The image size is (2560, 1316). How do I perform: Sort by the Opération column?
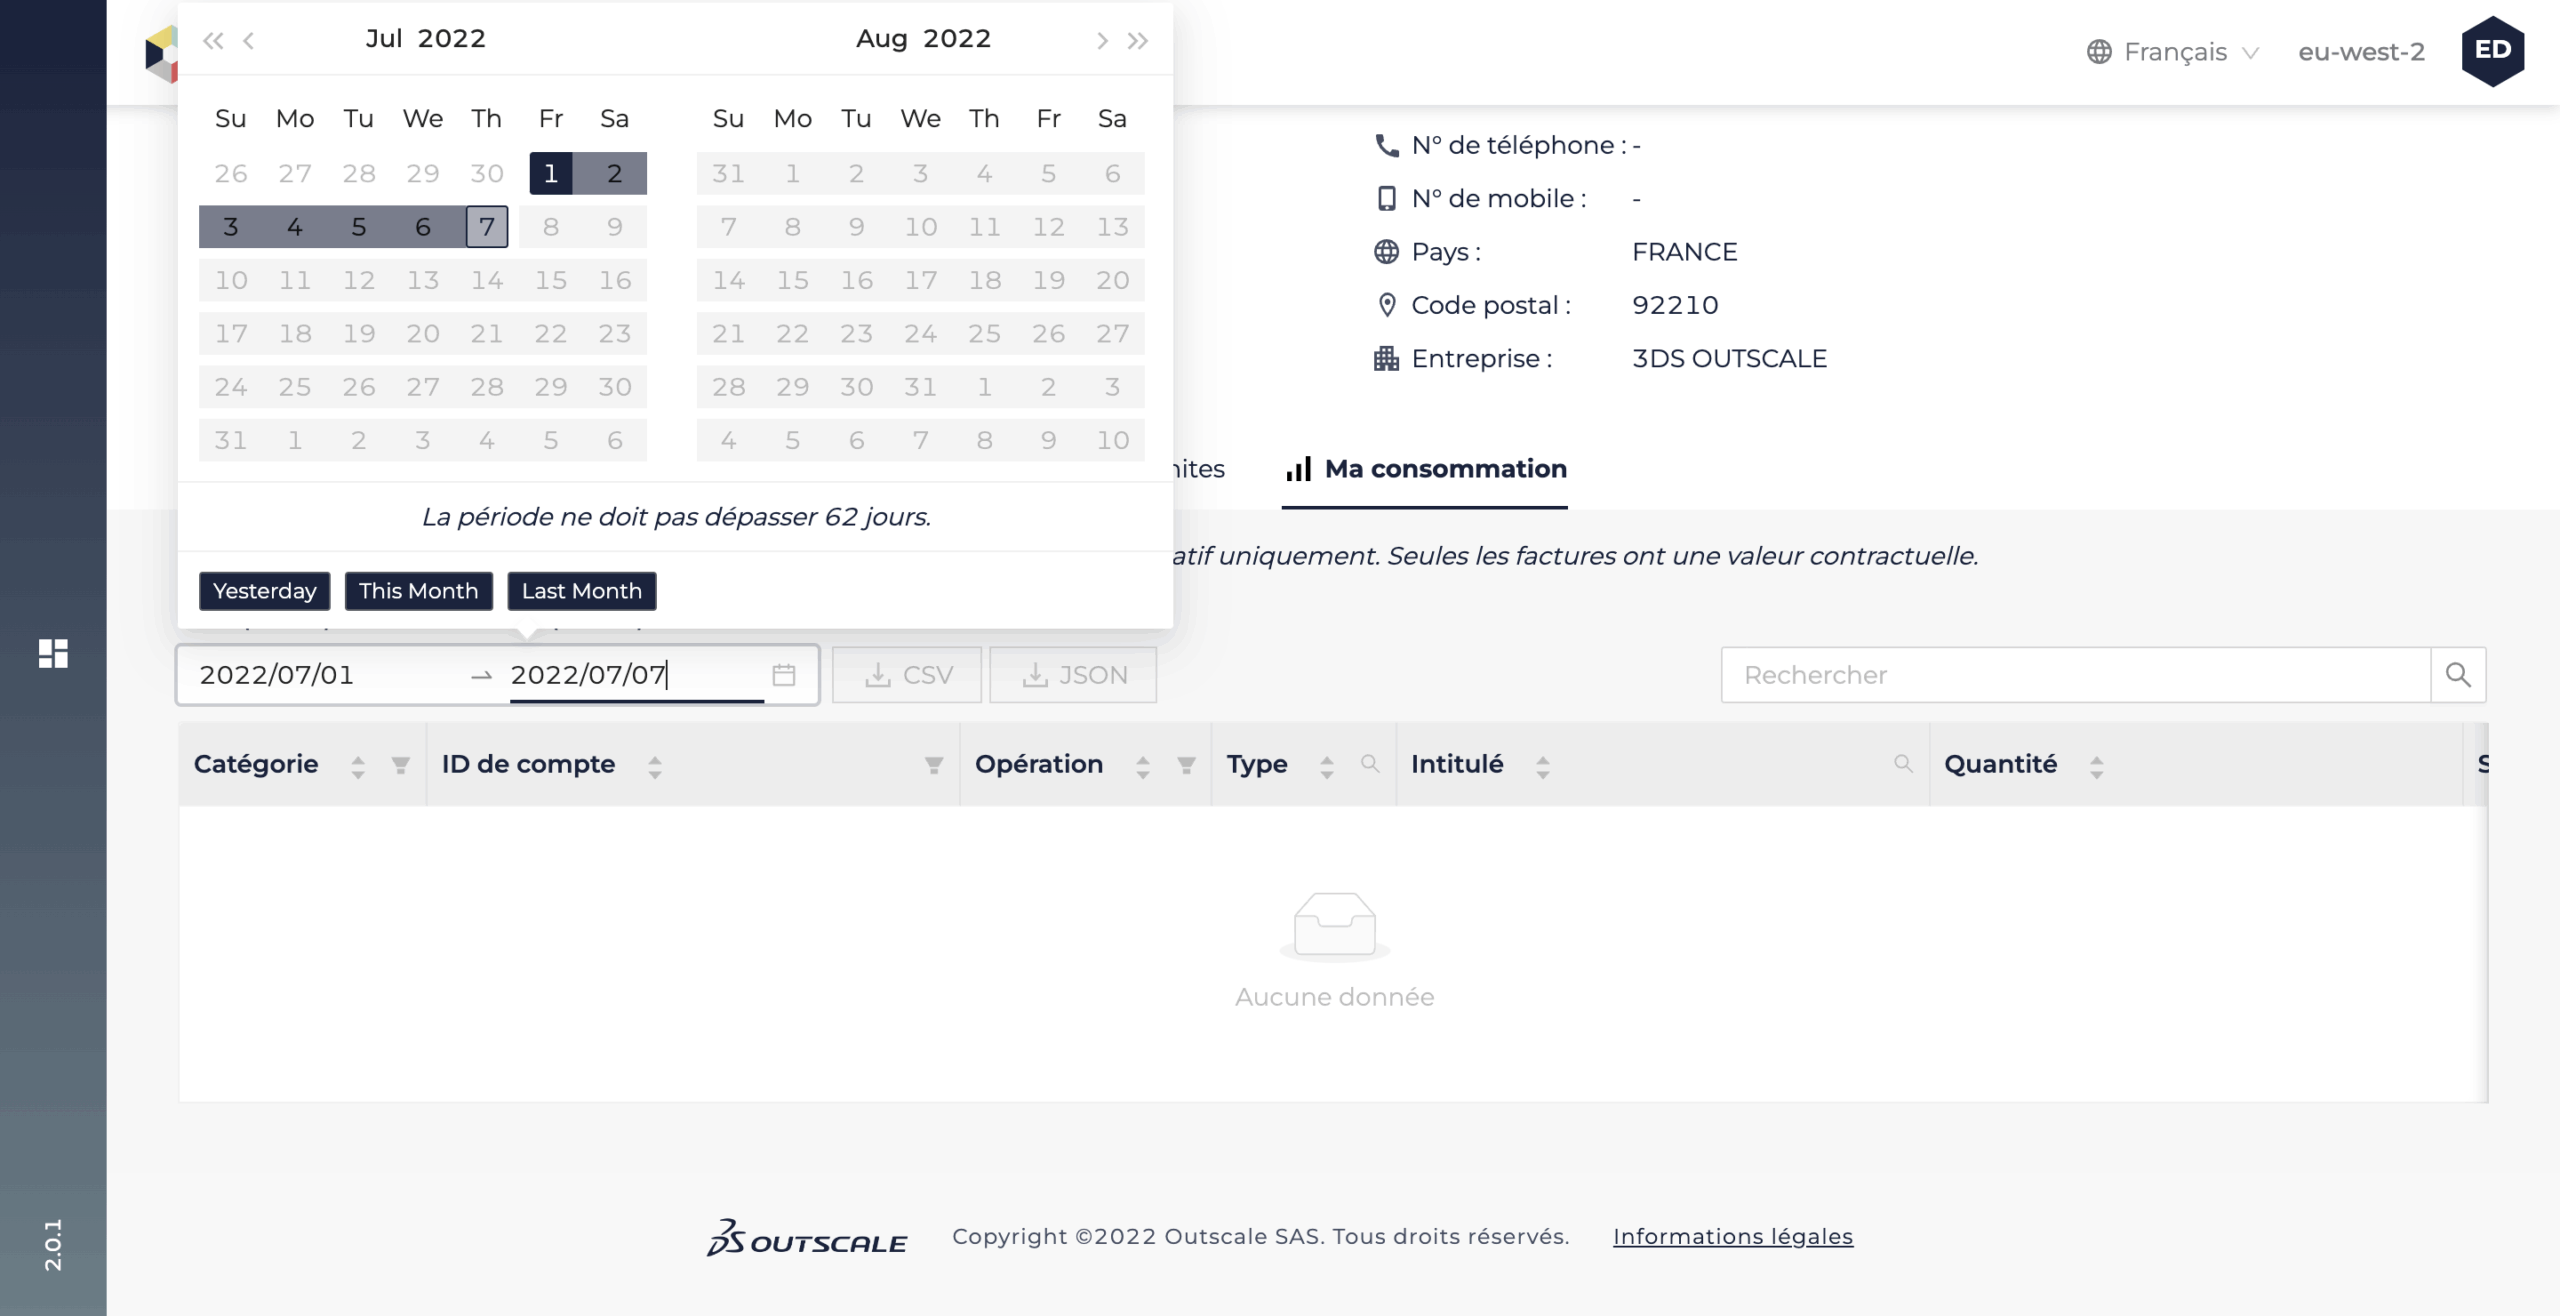click(1142, 766)
